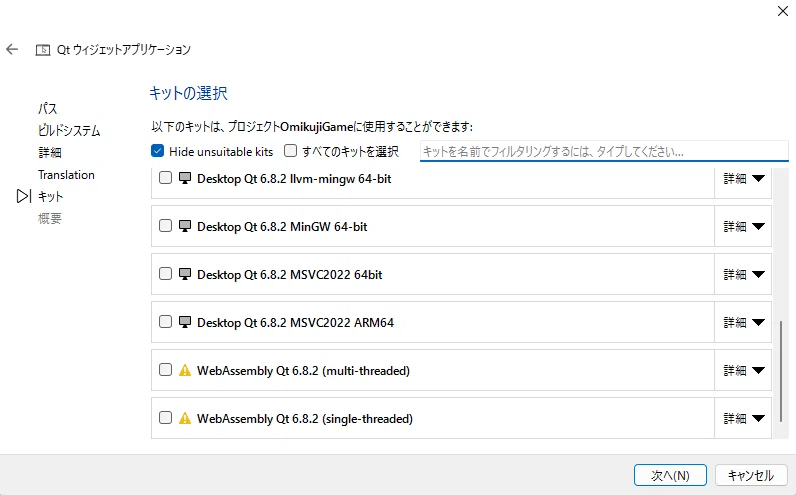The height and width of the screenshot is (495, 796).
Task: Check the Desktop Qt 6.8.2 MSVC2022 ARM64 kit
Action: coord(165,321)
